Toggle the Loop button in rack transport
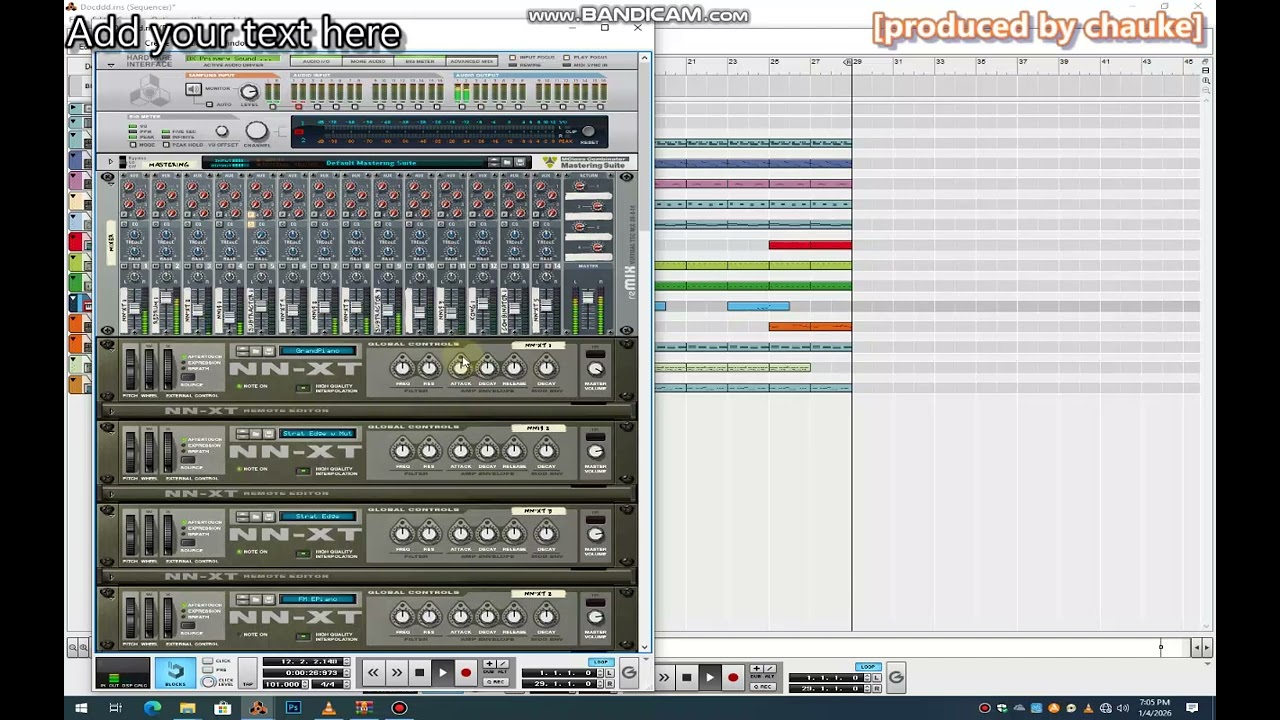1280x720 pixels. [x=601, y=662]
